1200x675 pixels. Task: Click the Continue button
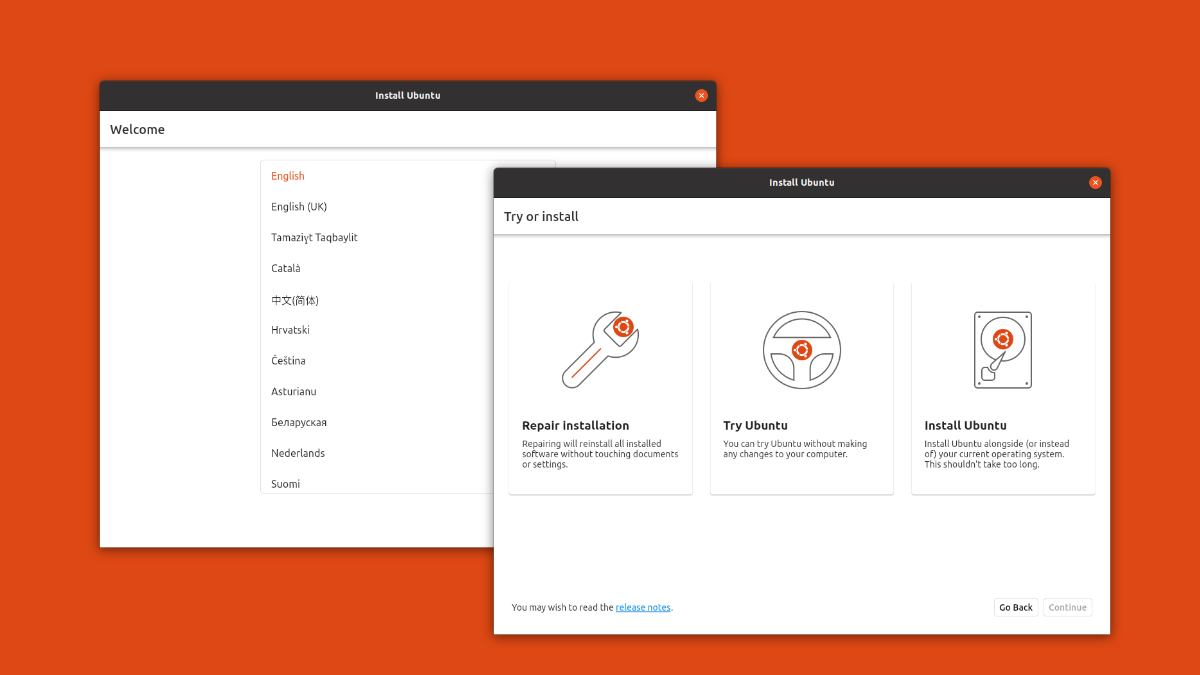pyautogui.click(x=1067, y=607)
